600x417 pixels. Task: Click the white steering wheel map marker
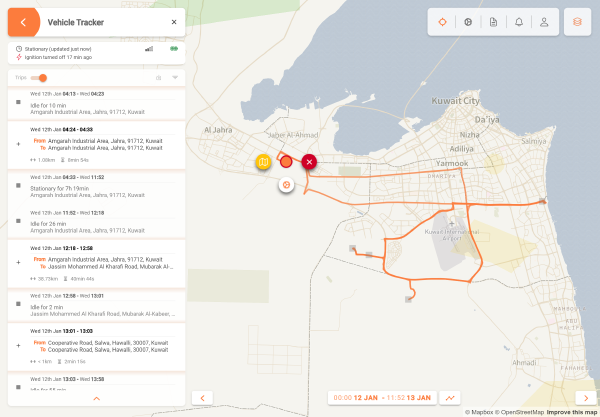click(x=286, y=185)
